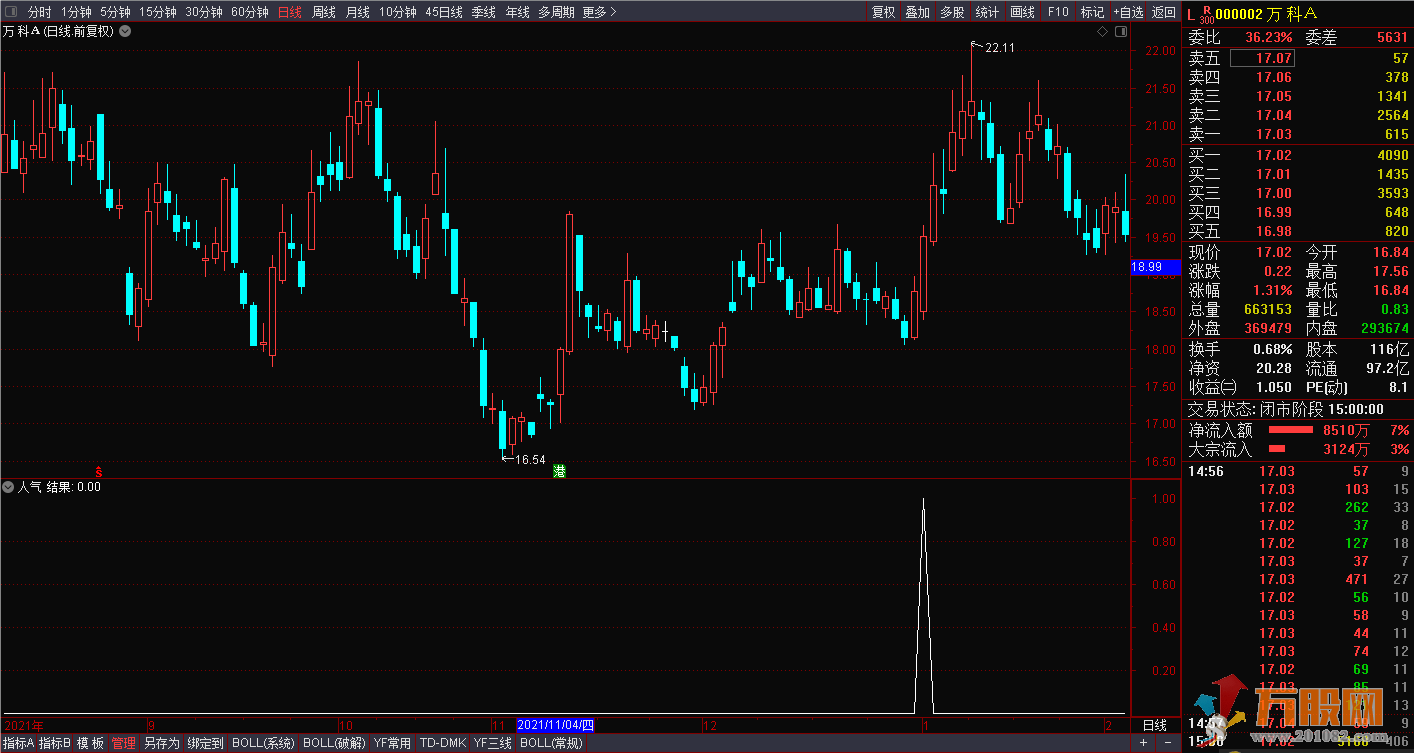The width and height of the screenshot is (1414, 753).
Task: Click the 日线 label at the axis corner
Action: [1154, 725]
